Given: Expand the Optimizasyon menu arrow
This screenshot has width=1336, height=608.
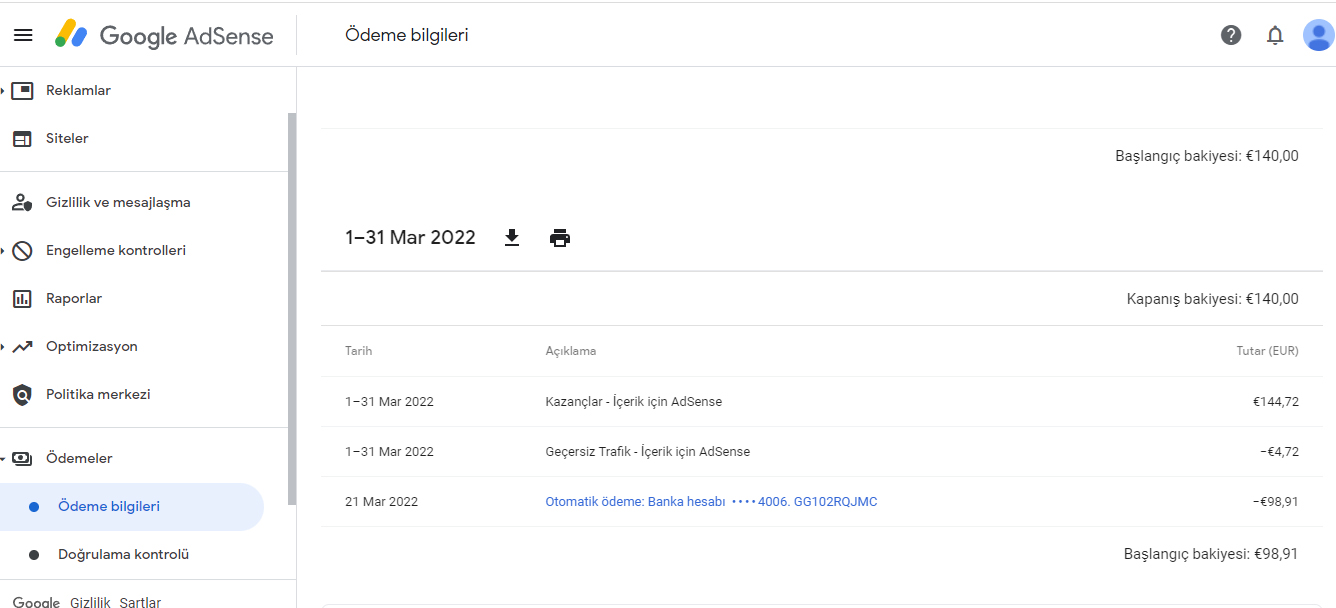Looking at the screenshot, I should point(3,346).
